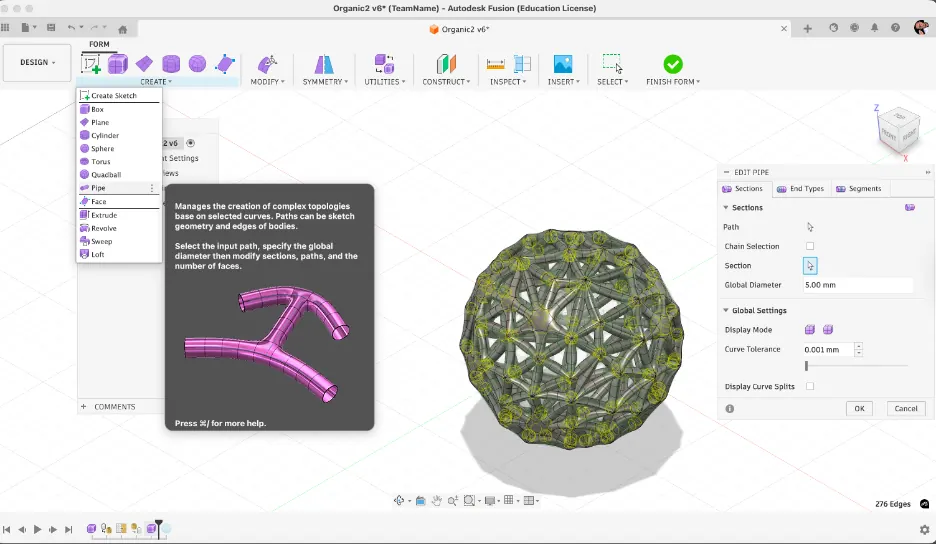Click the Select window selection icon

(612, 63)
